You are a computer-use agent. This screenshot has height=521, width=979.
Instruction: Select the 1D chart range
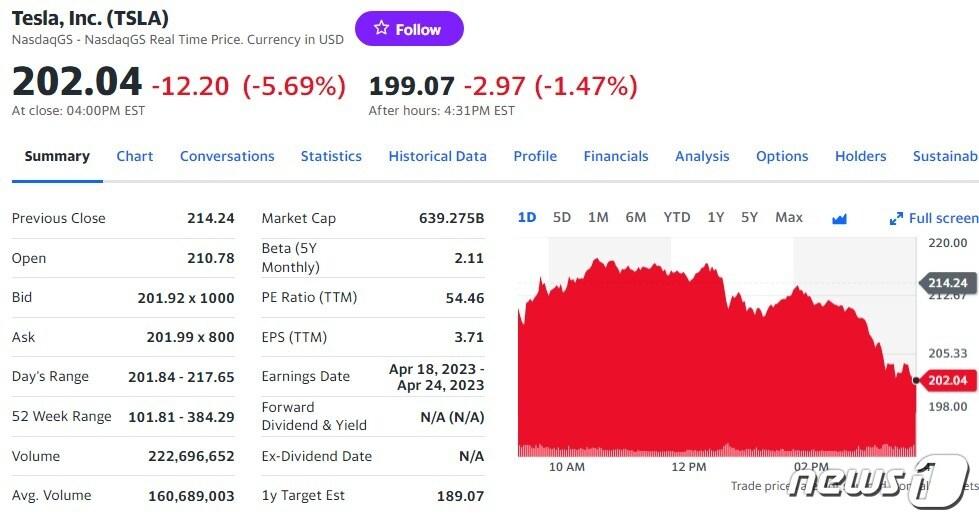point(527,217)
